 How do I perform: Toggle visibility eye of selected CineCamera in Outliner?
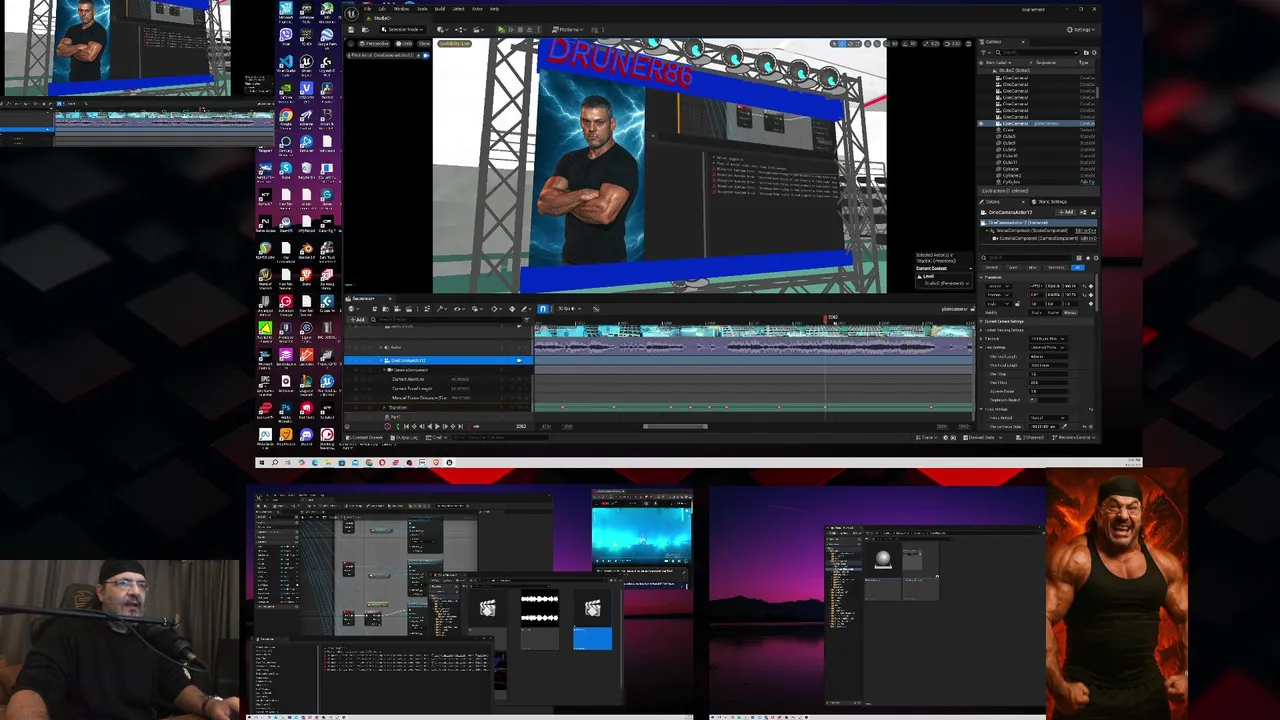point(981,123)
